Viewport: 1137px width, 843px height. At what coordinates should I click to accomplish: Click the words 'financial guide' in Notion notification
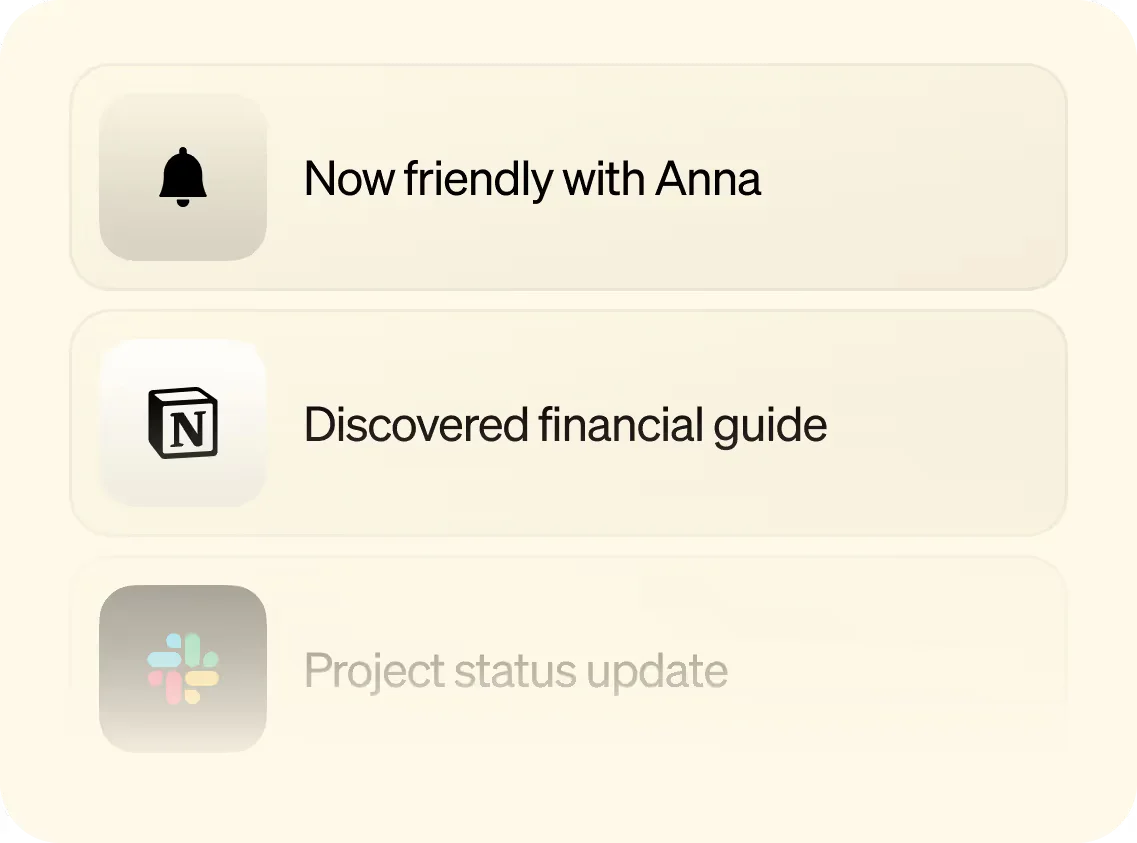pyautogui.click(x=683, y=425)
